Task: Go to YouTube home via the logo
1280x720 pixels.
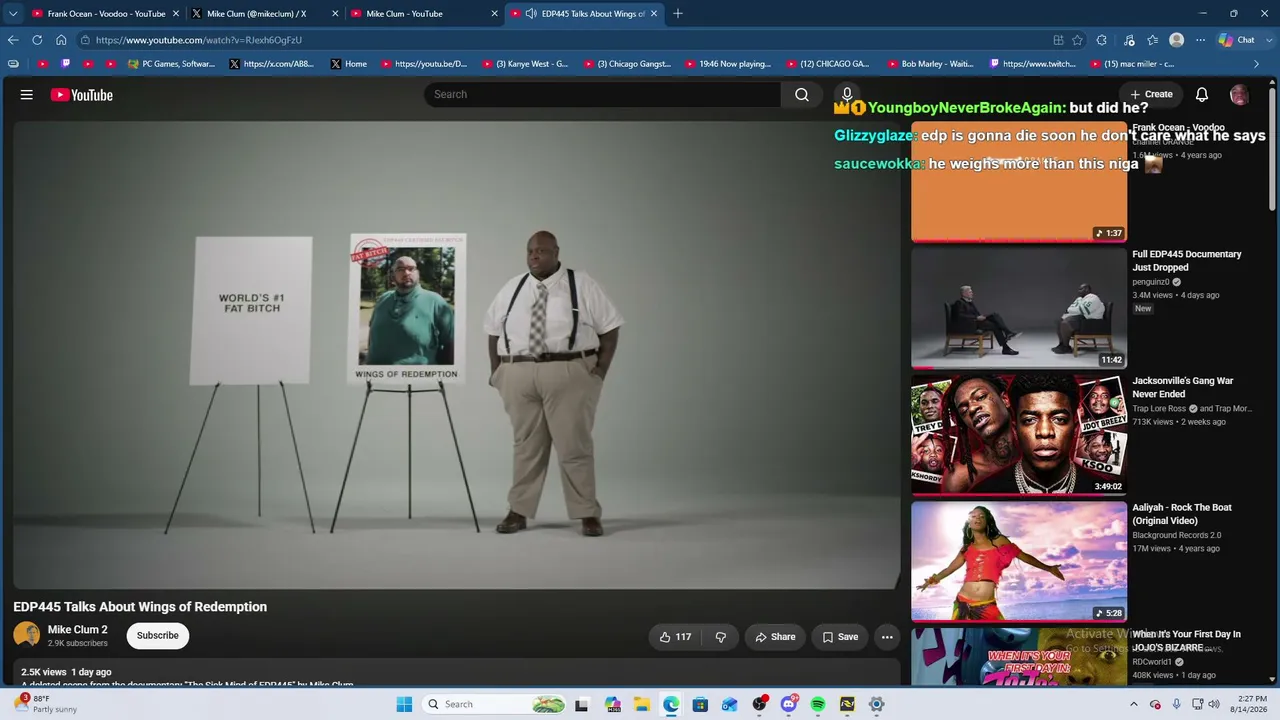Action: point(82,95)
